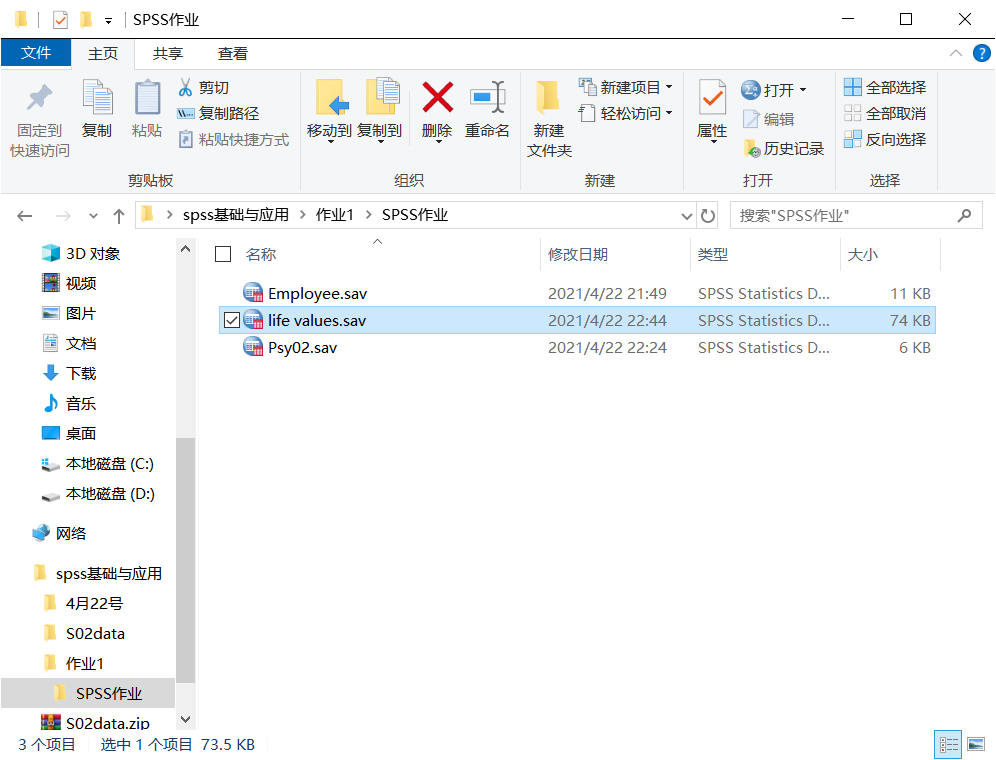Open recent locations dropdown arrow
Viewport: 996px width, 760px height.
point(93,216)
